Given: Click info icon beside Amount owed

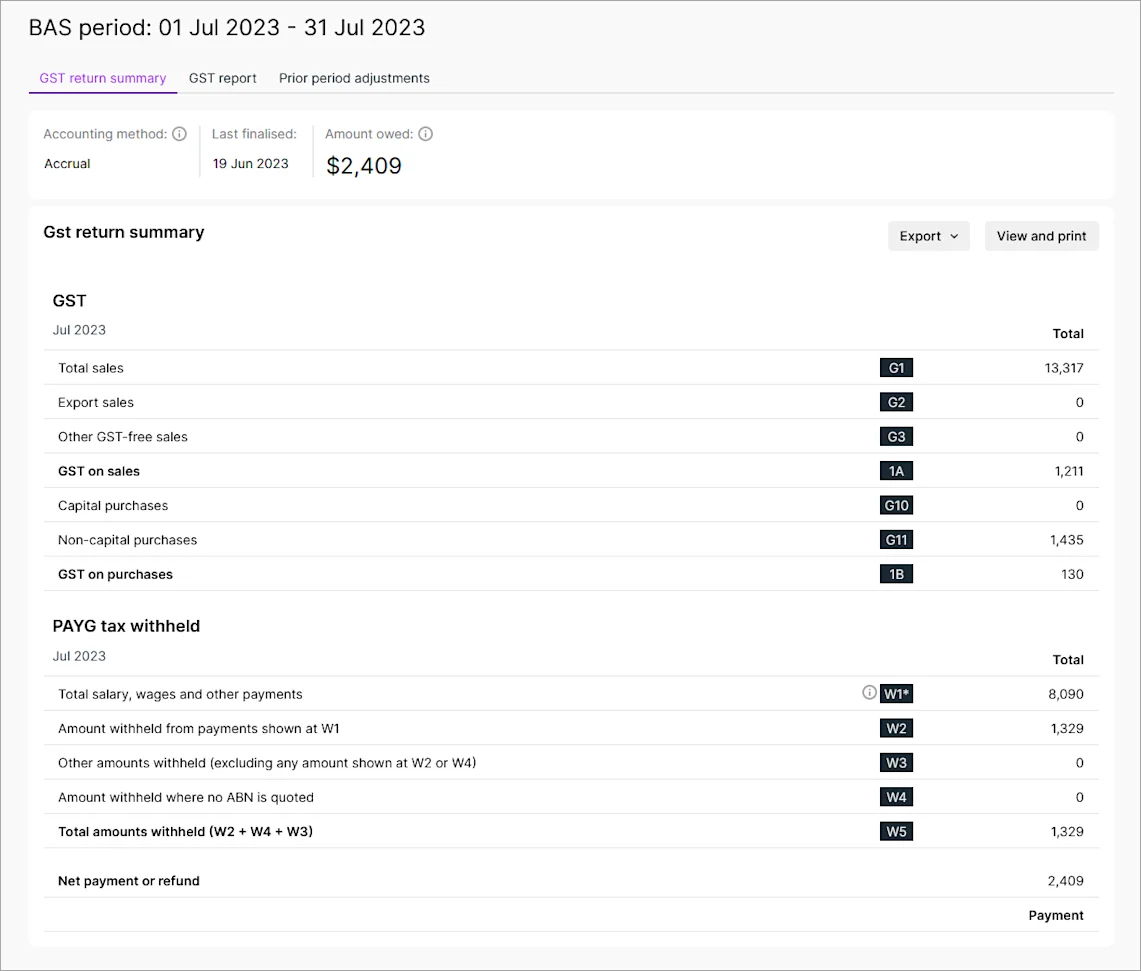Looking at the screenshot, I should pos(426,134).
